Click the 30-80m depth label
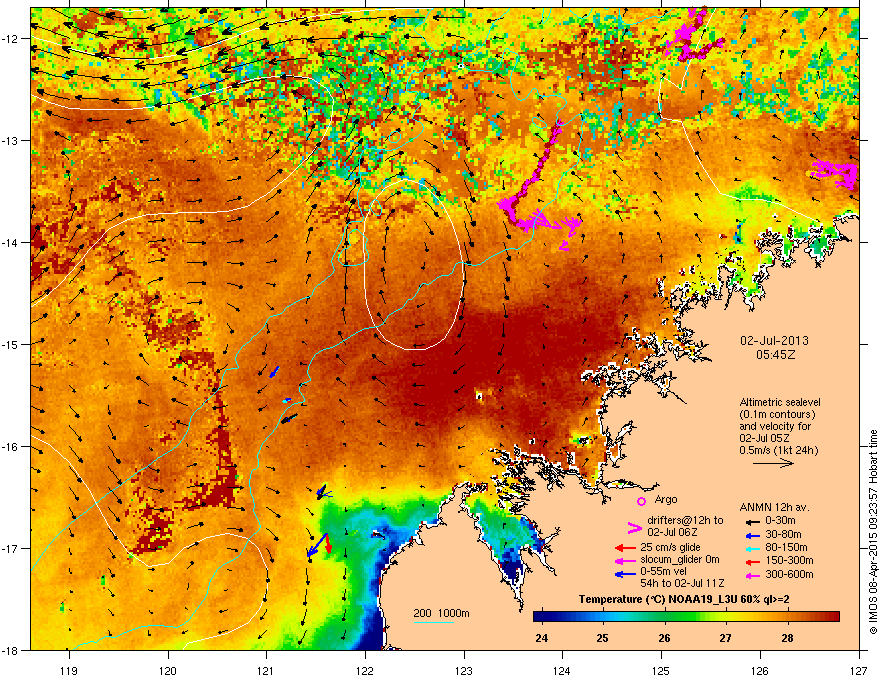The height and width of the screenshot is (680, 880). 783,535
